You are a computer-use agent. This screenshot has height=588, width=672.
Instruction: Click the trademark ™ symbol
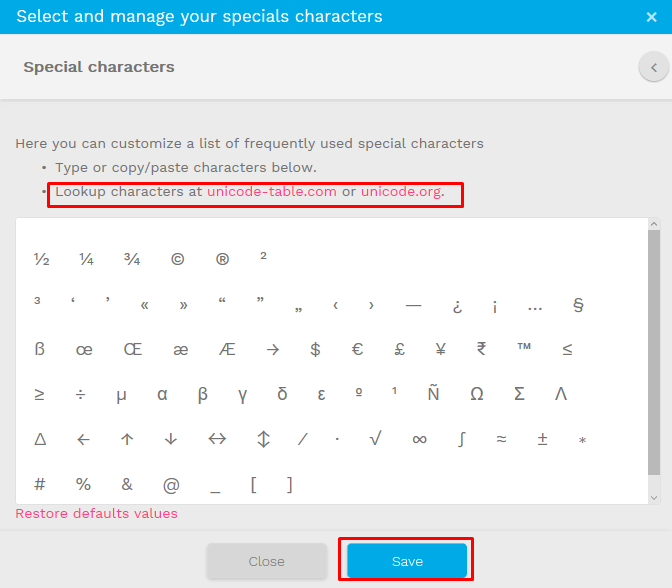pos(524,349)
